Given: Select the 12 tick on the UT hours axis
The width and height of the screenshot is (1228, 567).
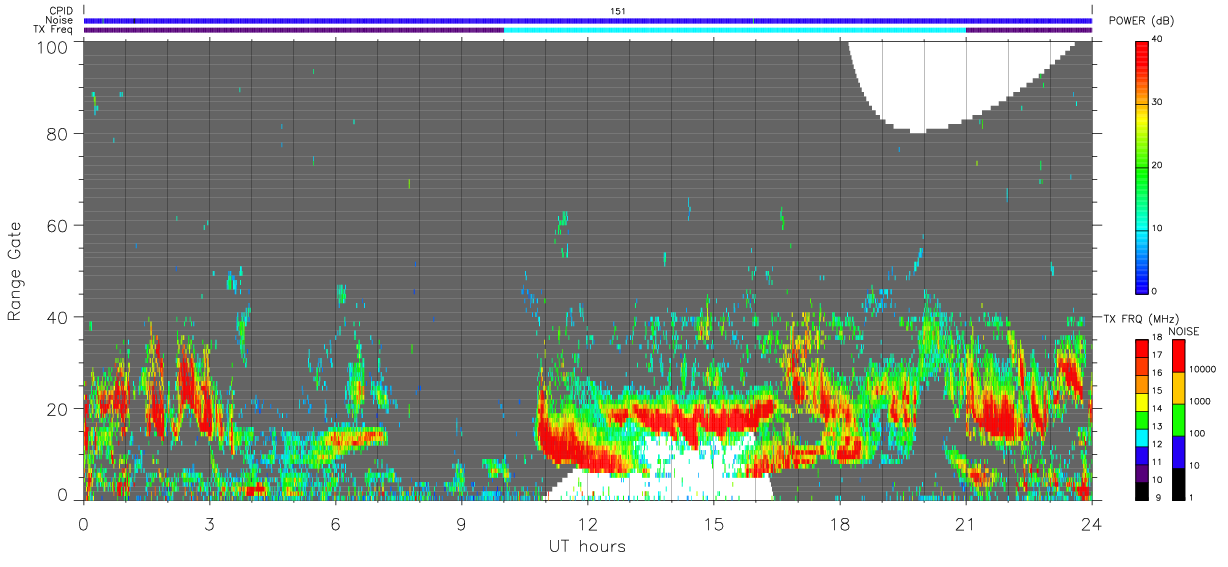Looking at the screenshot, I should pyautogui.click(x=587, y=524).
